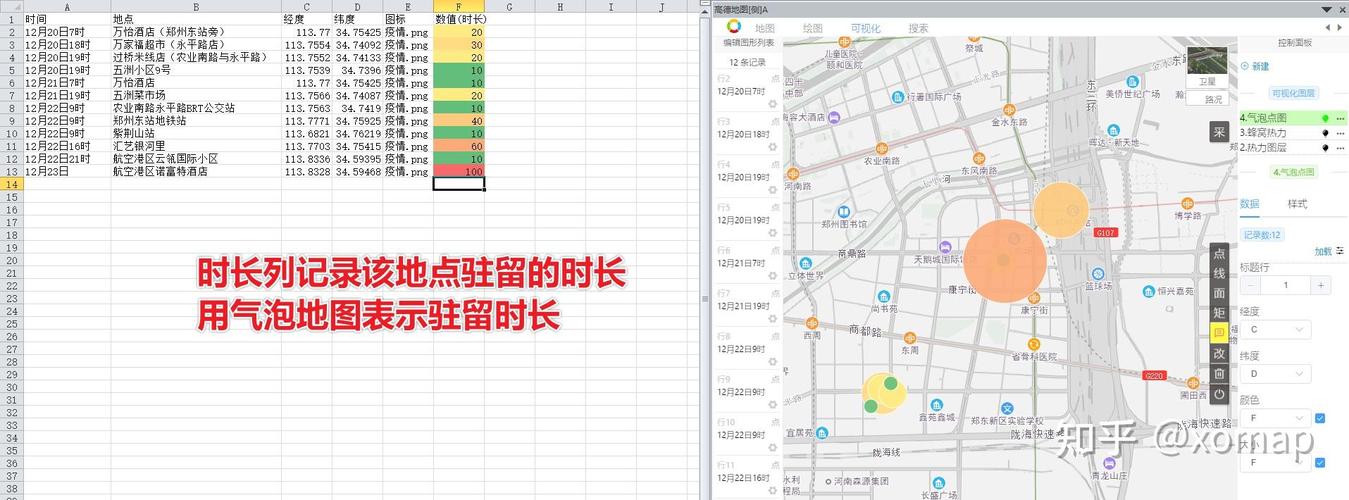Click 可视化图层 section label
Viewport: 1349px width, 500px height.
click(x=1294, y=92)
